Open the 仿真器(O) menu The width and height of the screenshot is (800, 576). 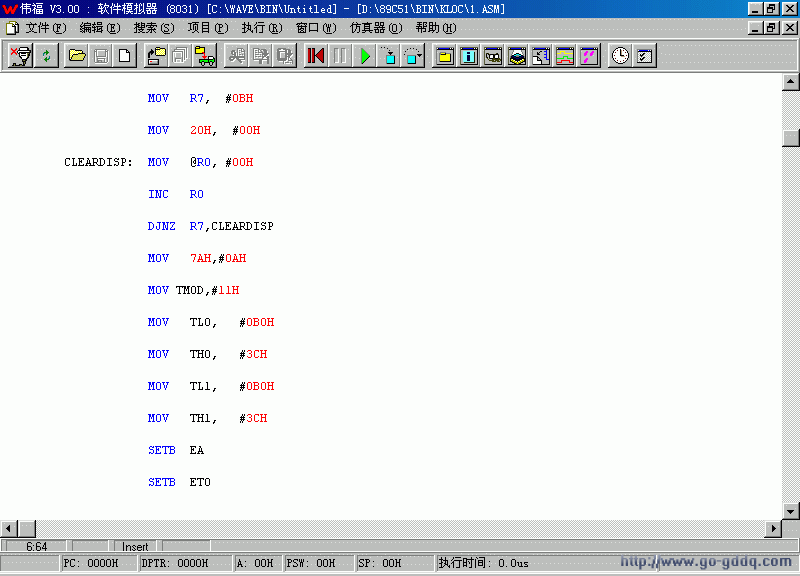click(x=377, y=28)
